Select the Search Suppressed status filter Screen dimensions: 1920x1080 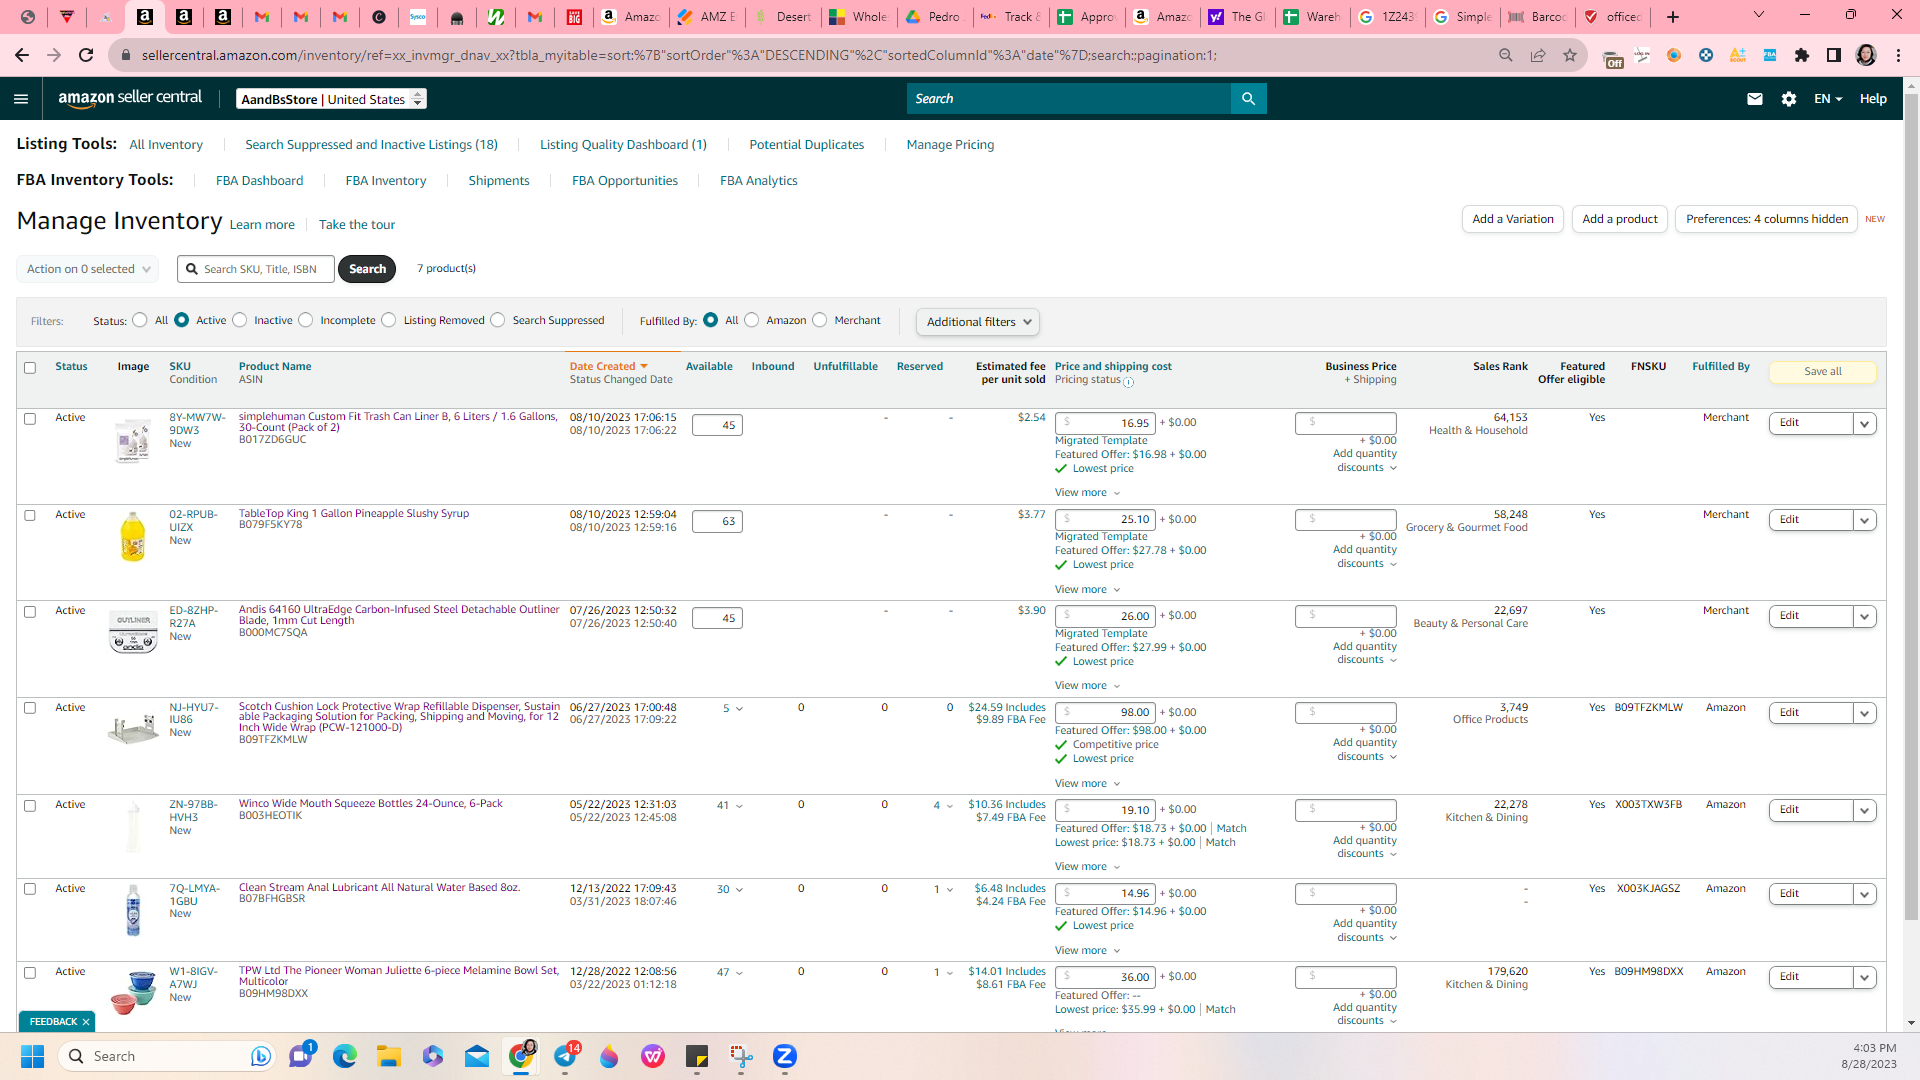(498, 320)
